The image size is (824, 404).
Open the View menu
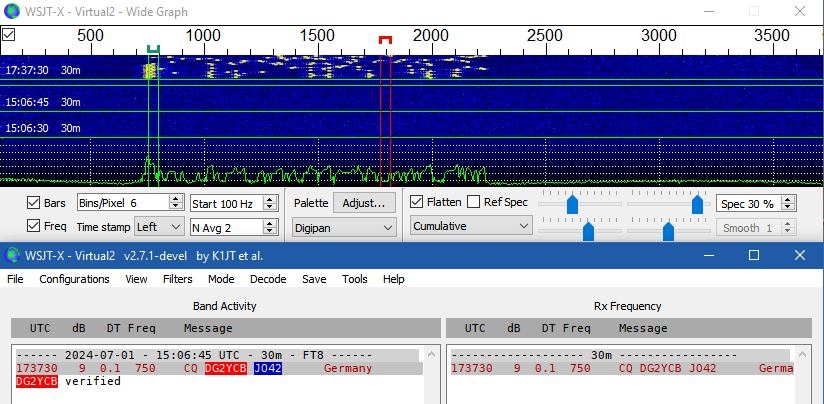click(x=136, y=279)
